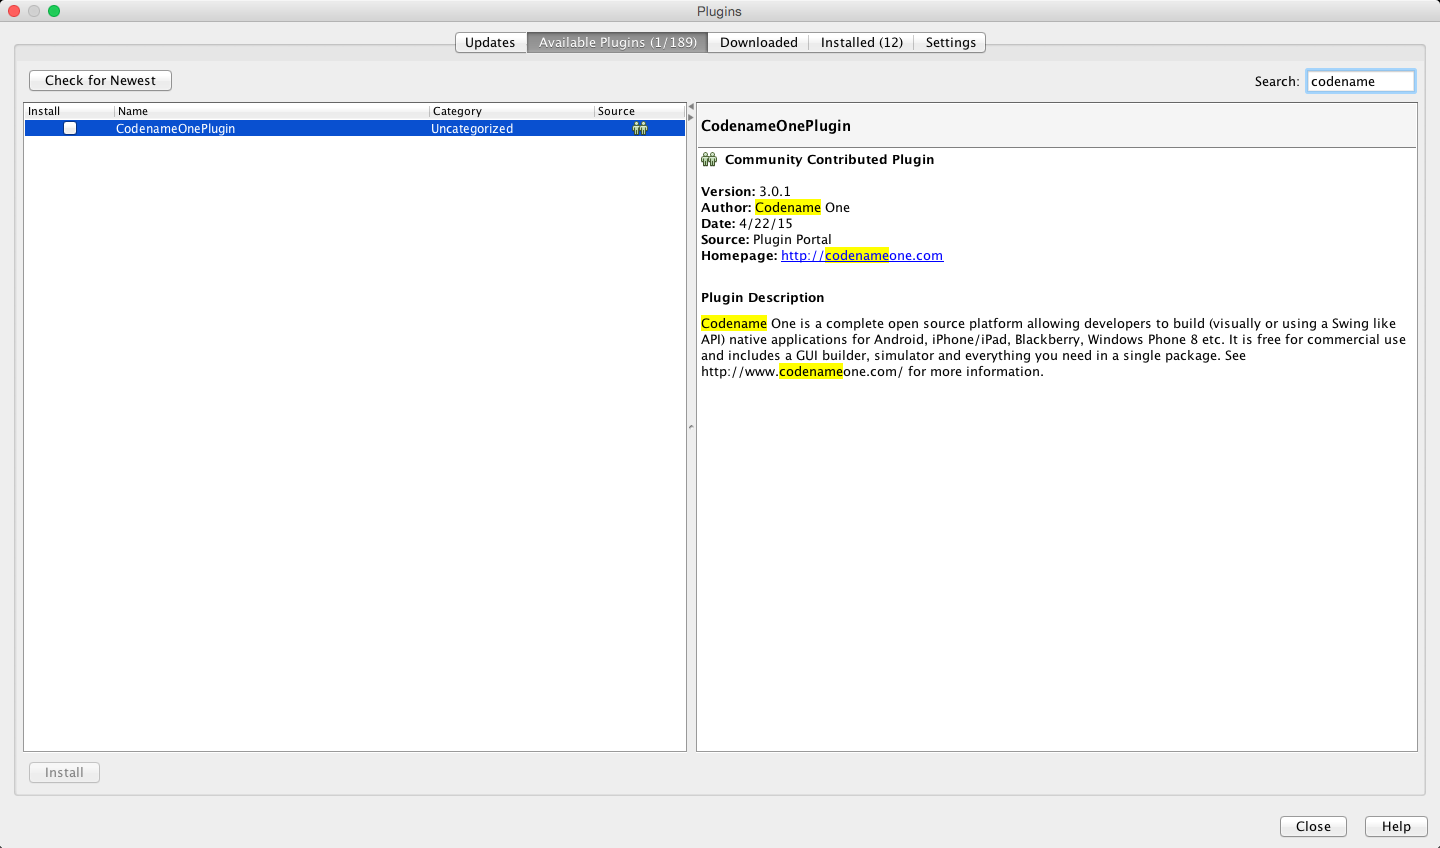
Task: Expand the plugin list with right splitter arrow
Action: 691,117
